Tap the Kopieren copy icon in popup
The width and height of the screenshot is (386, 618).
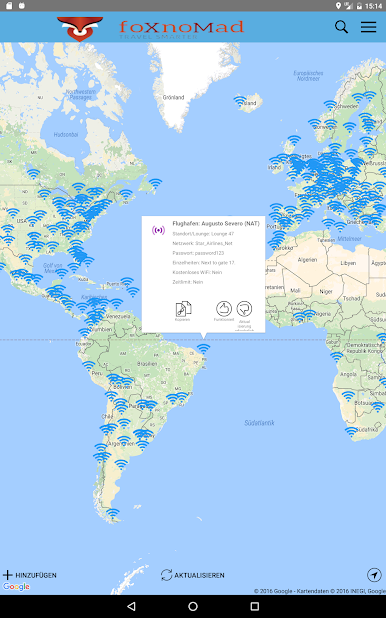pos(183,309)
